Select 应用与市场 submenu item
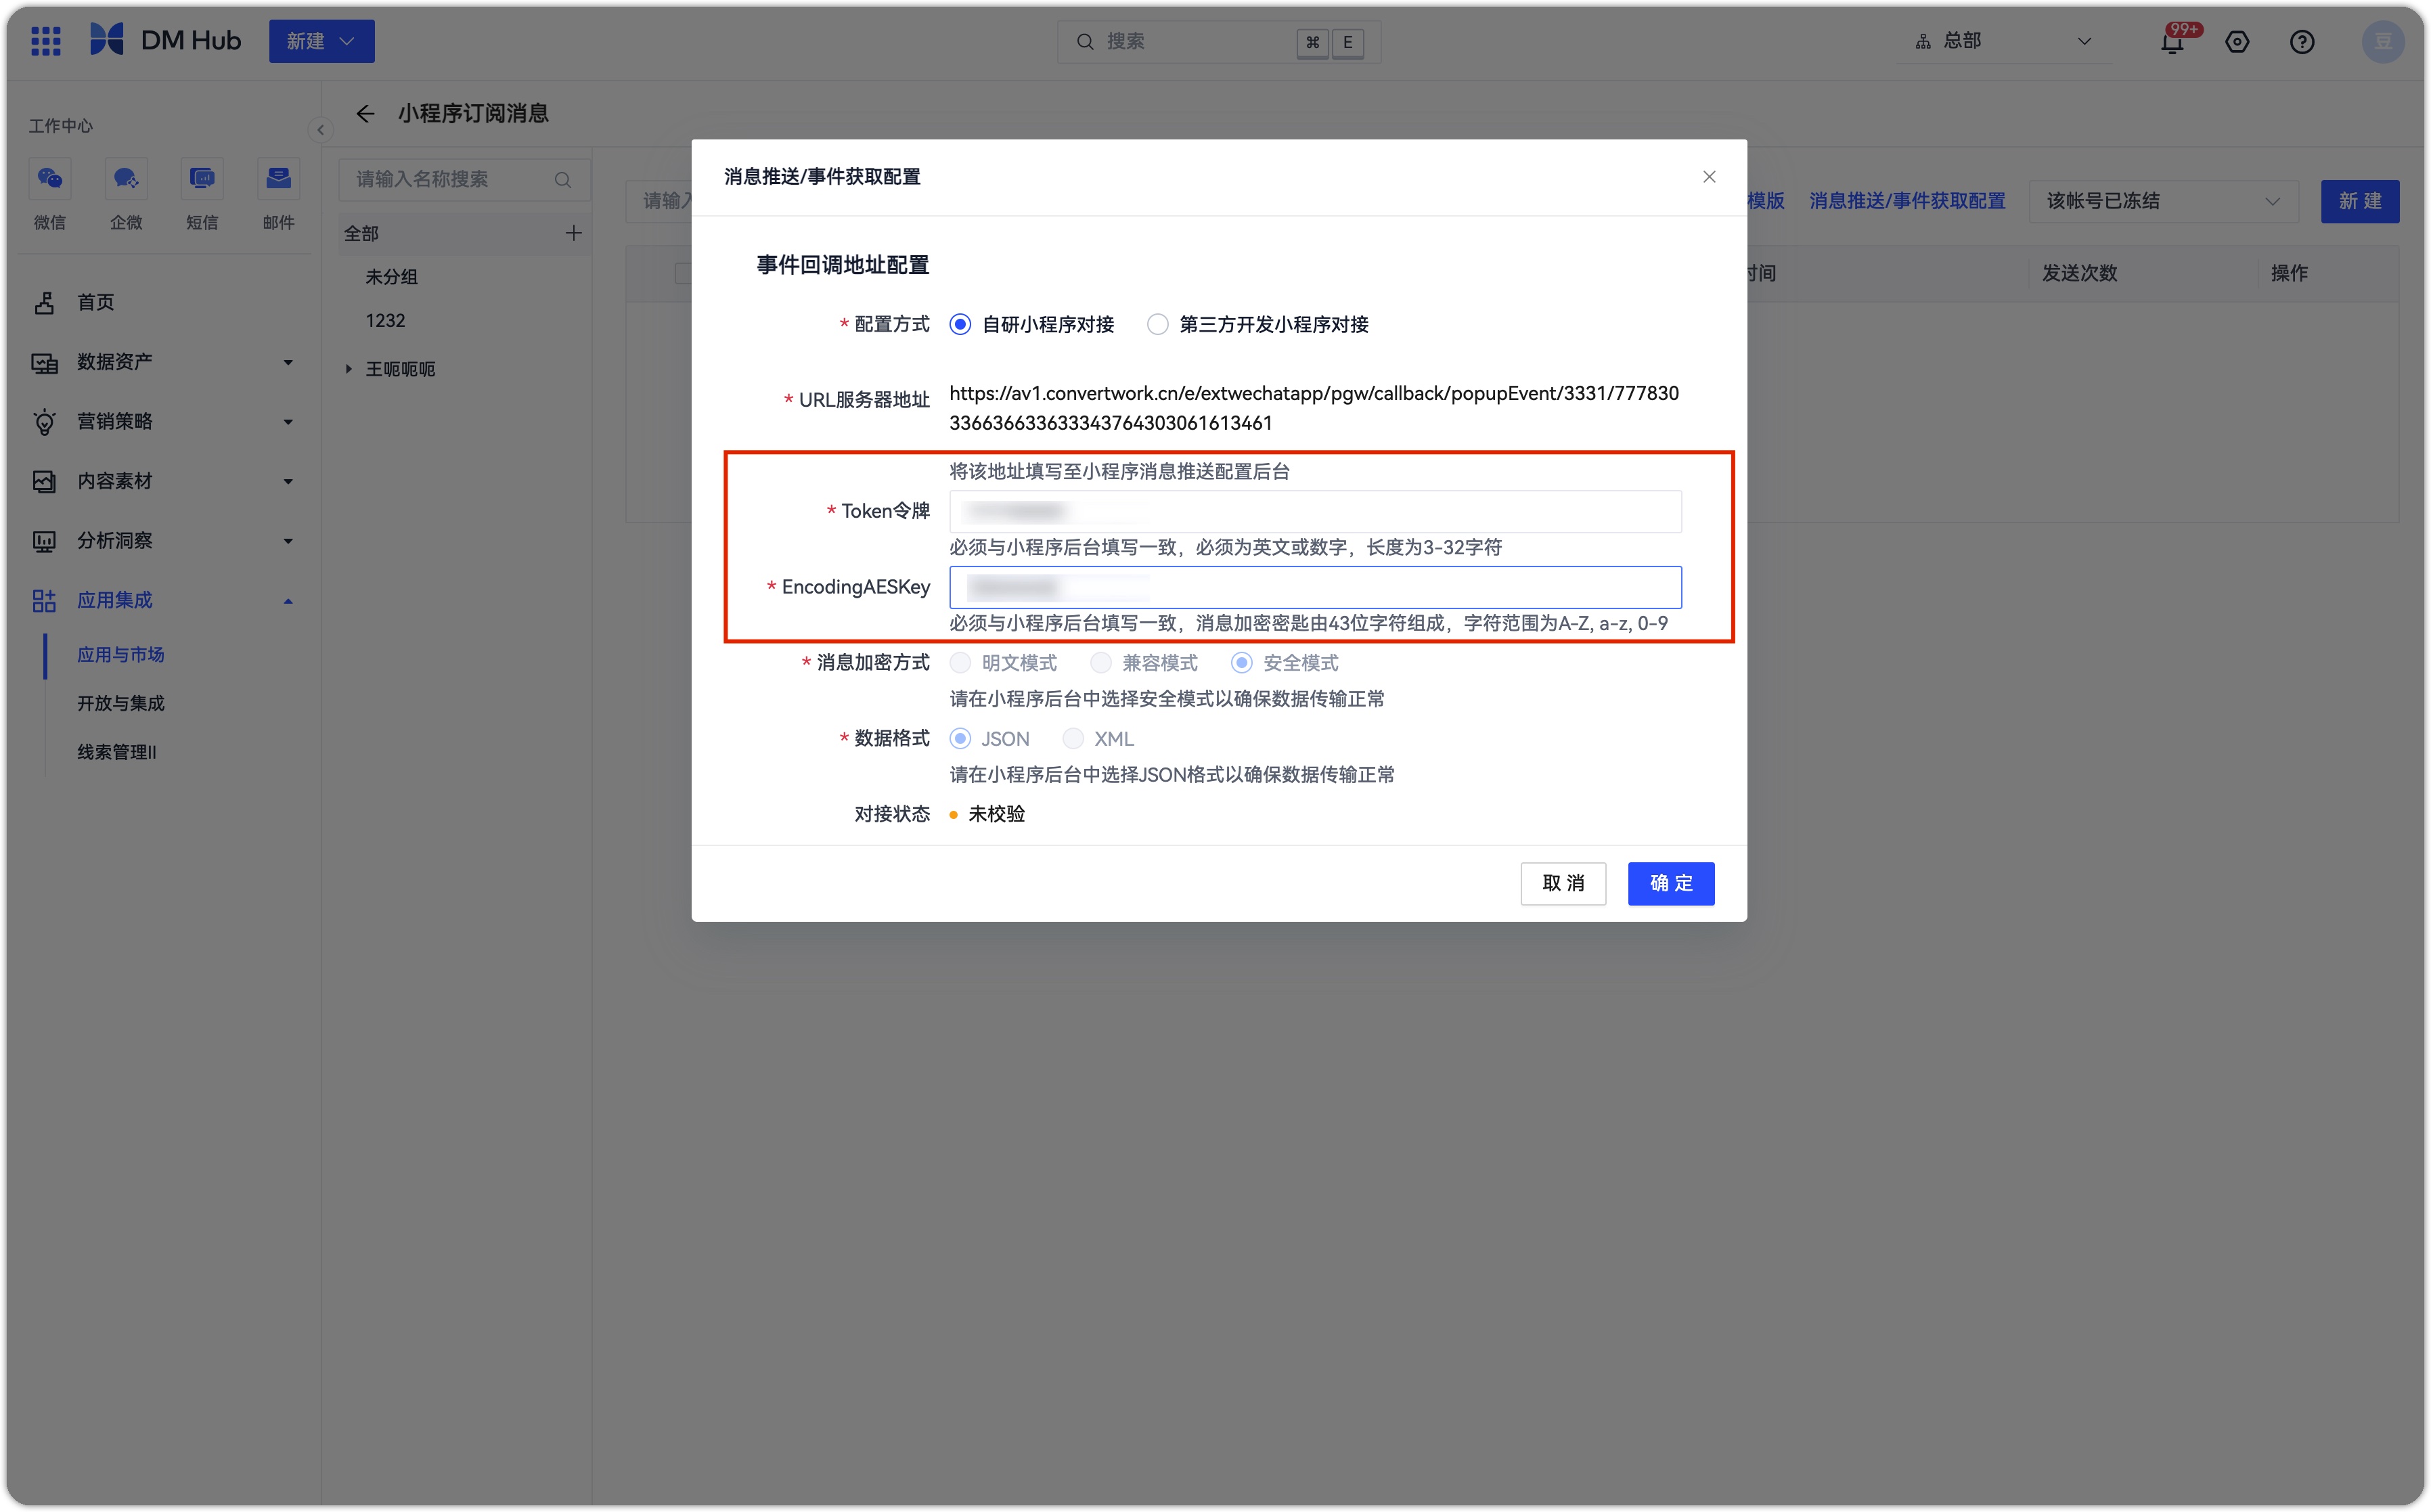The image size is (2431, 1512). coord(121,655)
